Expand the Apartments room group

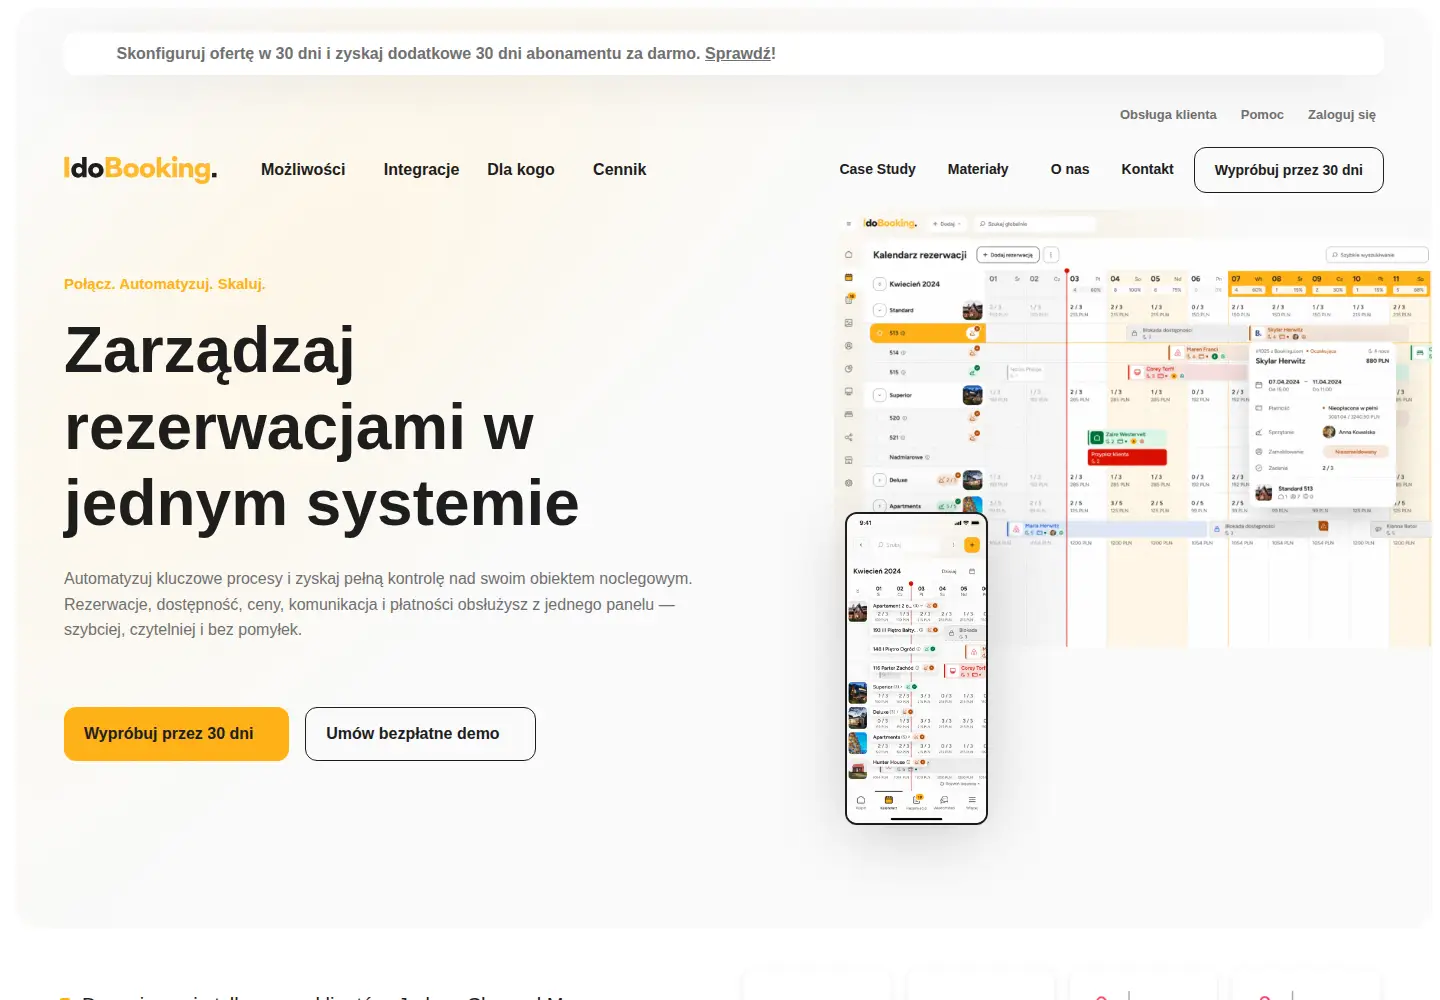coord(879,506)
